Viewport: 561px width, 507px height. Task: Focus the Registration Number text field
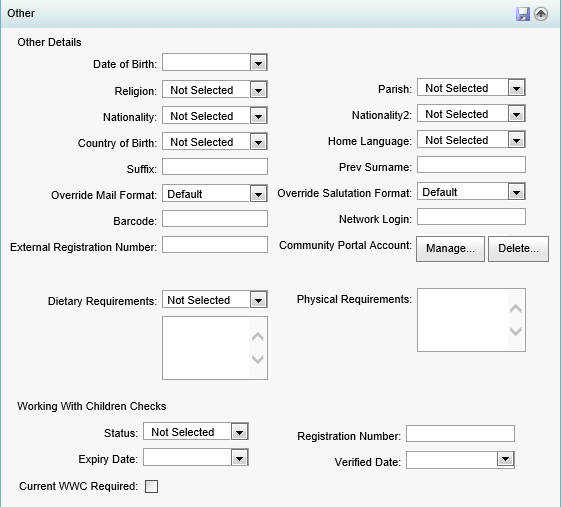(x=460, y=434)
